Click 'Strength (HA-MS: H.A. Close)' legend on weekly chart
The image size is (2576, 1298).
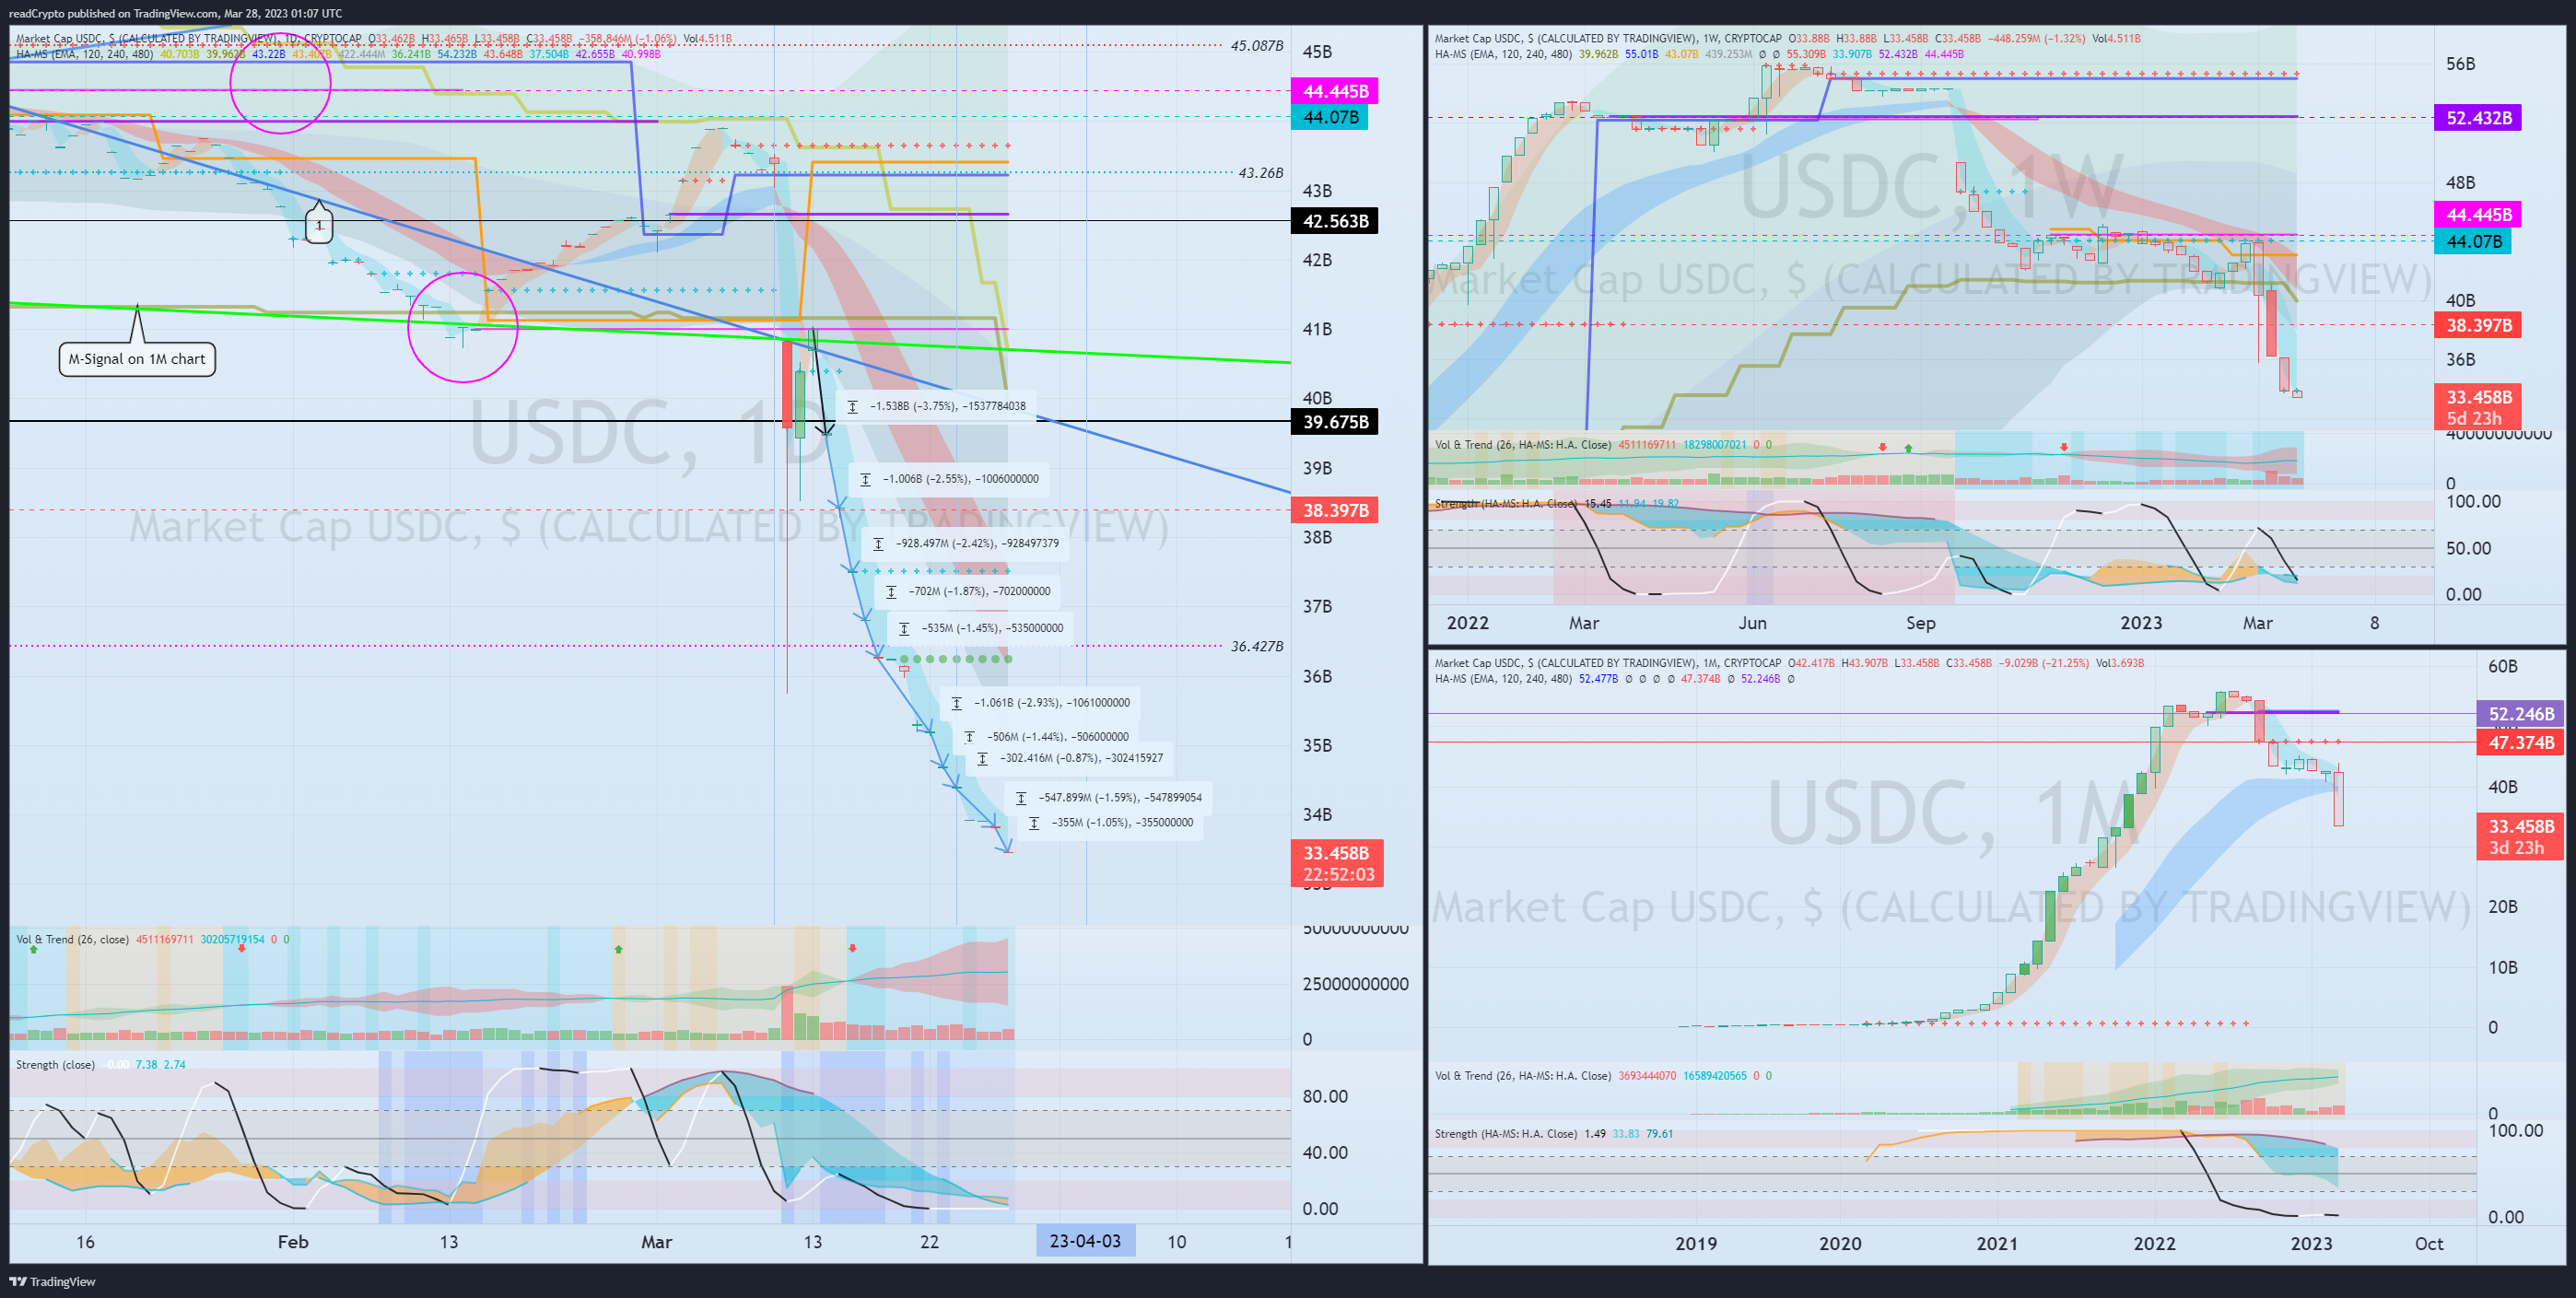click(x=1506, y=503)
